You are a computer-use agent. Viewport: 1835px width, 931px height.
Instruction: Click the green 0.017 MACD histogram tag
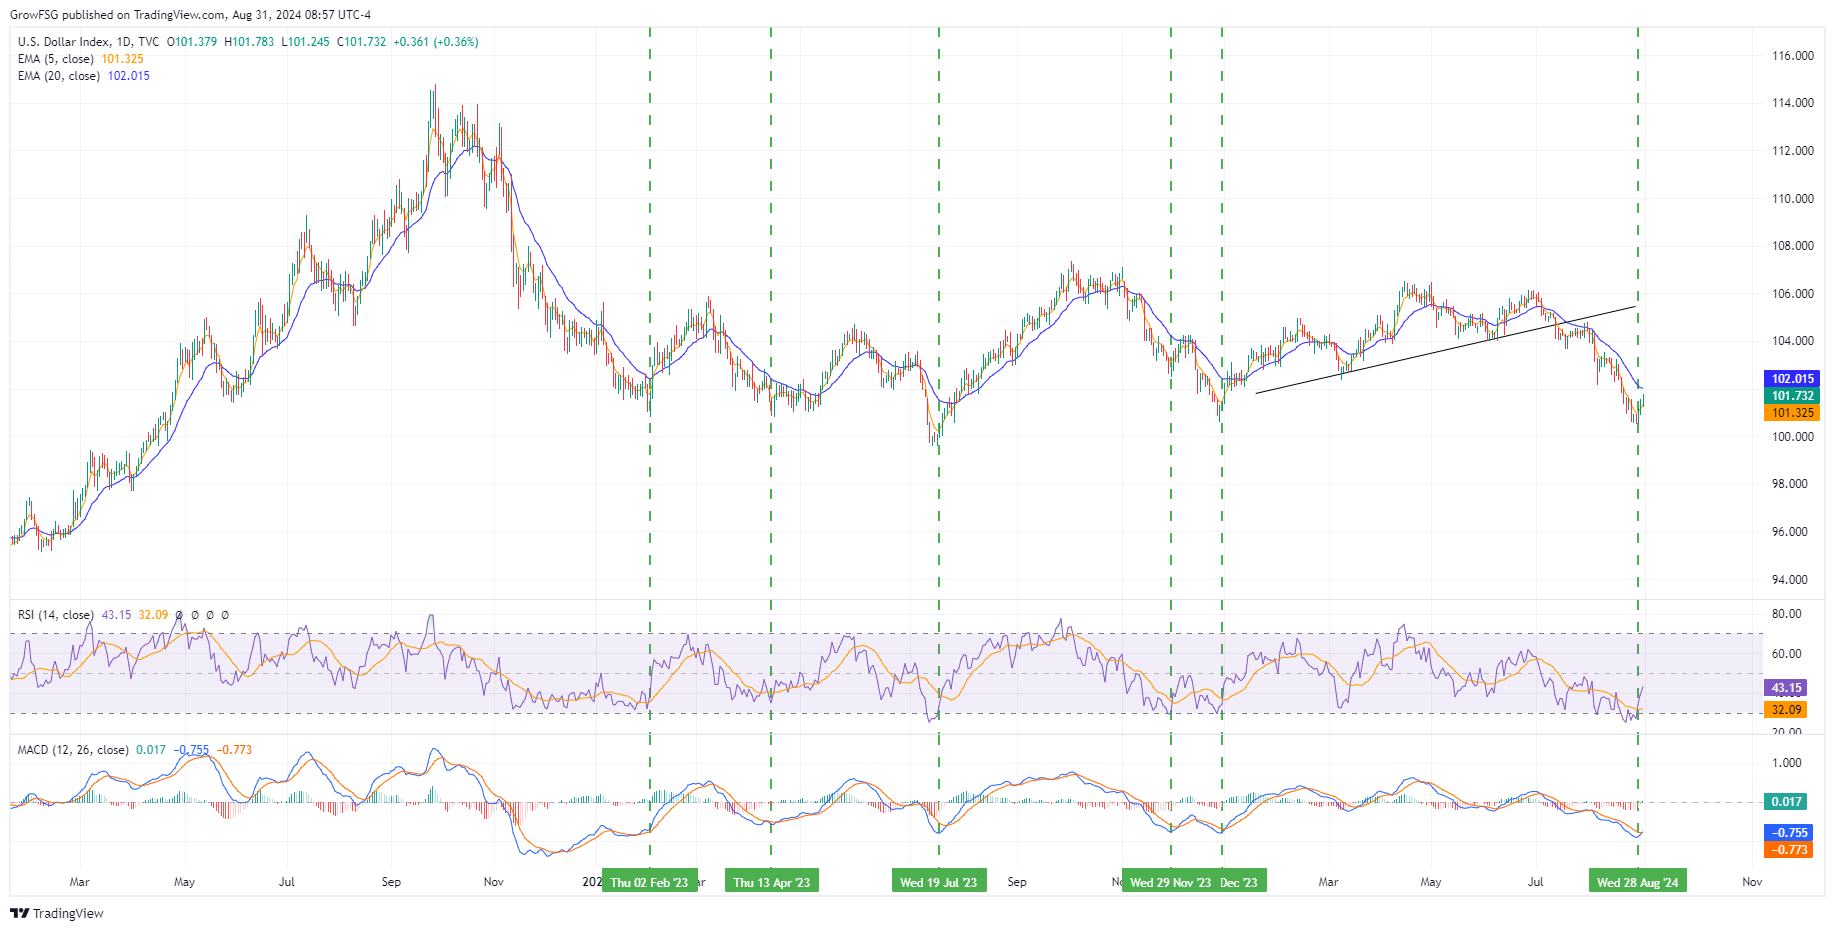pos(1786,802)
